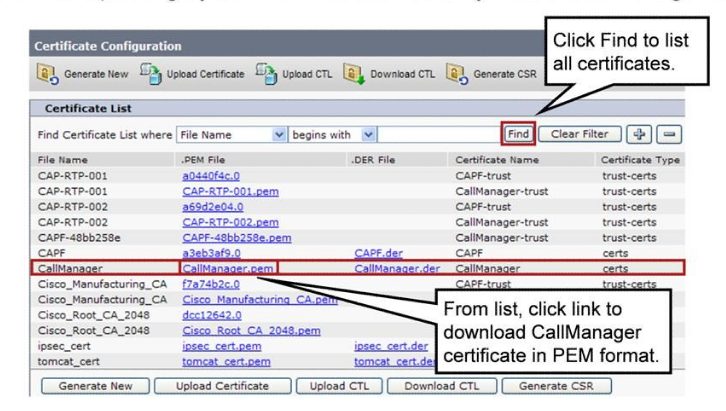Download CallManager.der certificate
Screen dimensions: 726x411
(x=397, y=268)
